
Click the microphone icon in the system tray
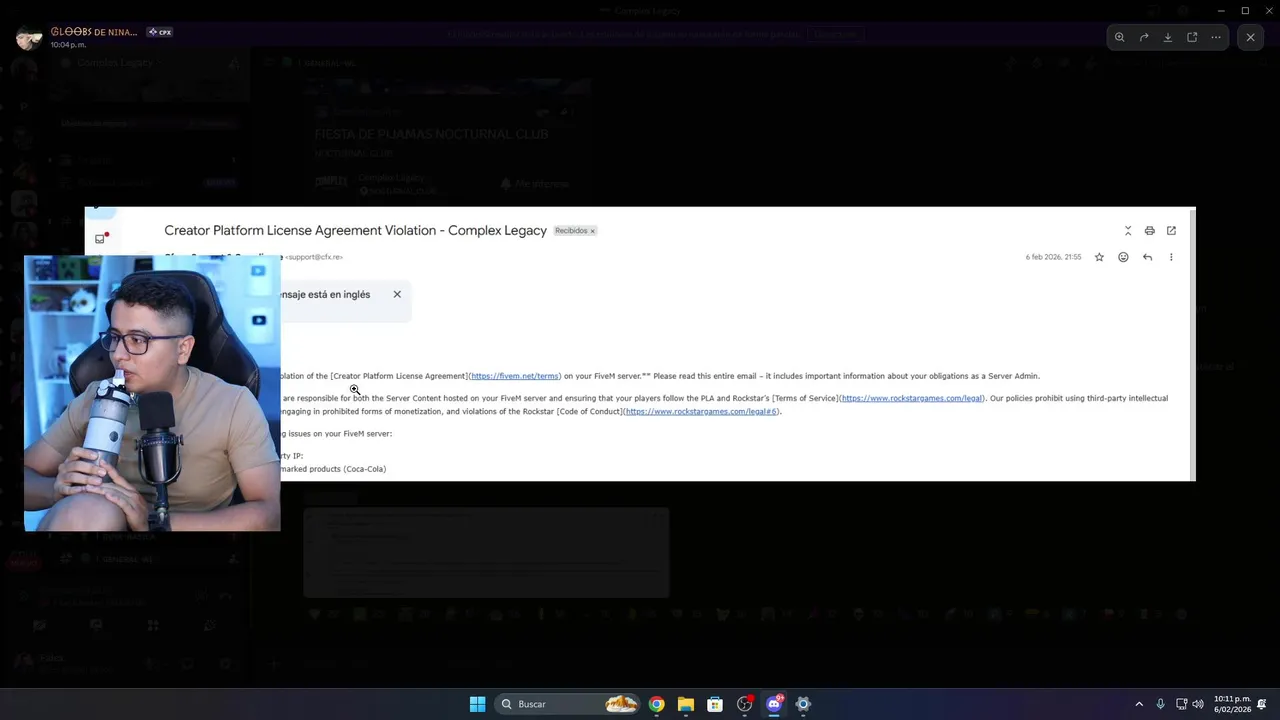coord(1160,704)
